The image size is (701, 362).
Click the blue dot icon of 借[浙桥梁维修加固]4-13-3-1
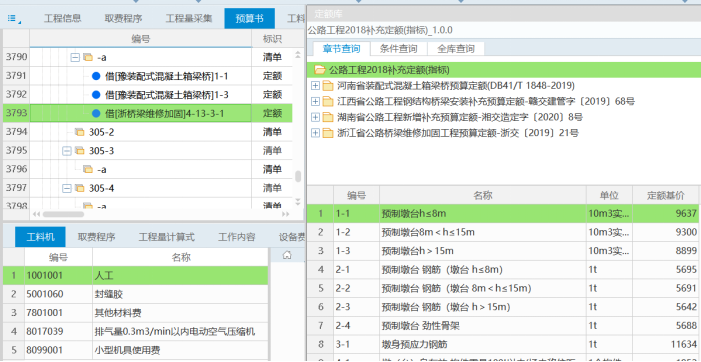(96, 114)
